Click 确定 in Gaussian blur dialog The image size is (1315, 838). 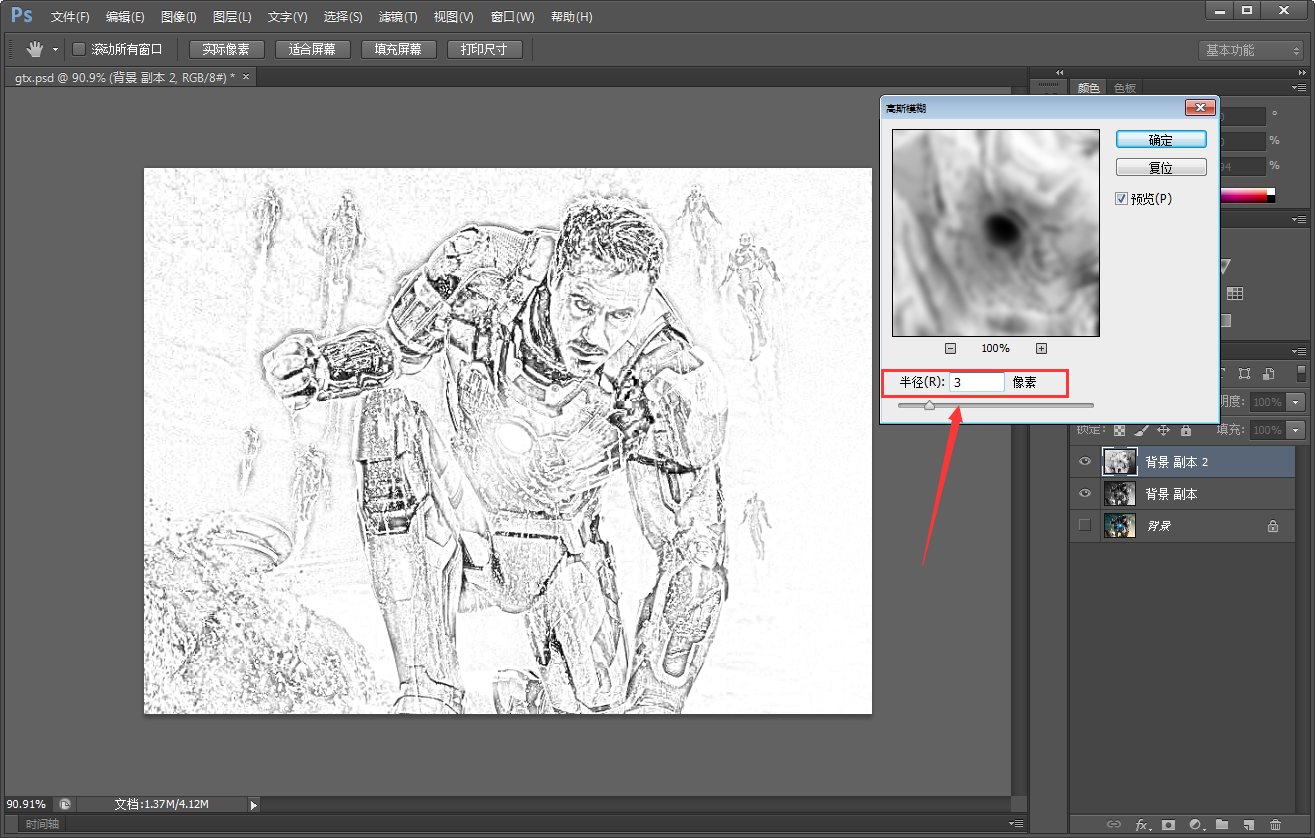pos(1161,140)
